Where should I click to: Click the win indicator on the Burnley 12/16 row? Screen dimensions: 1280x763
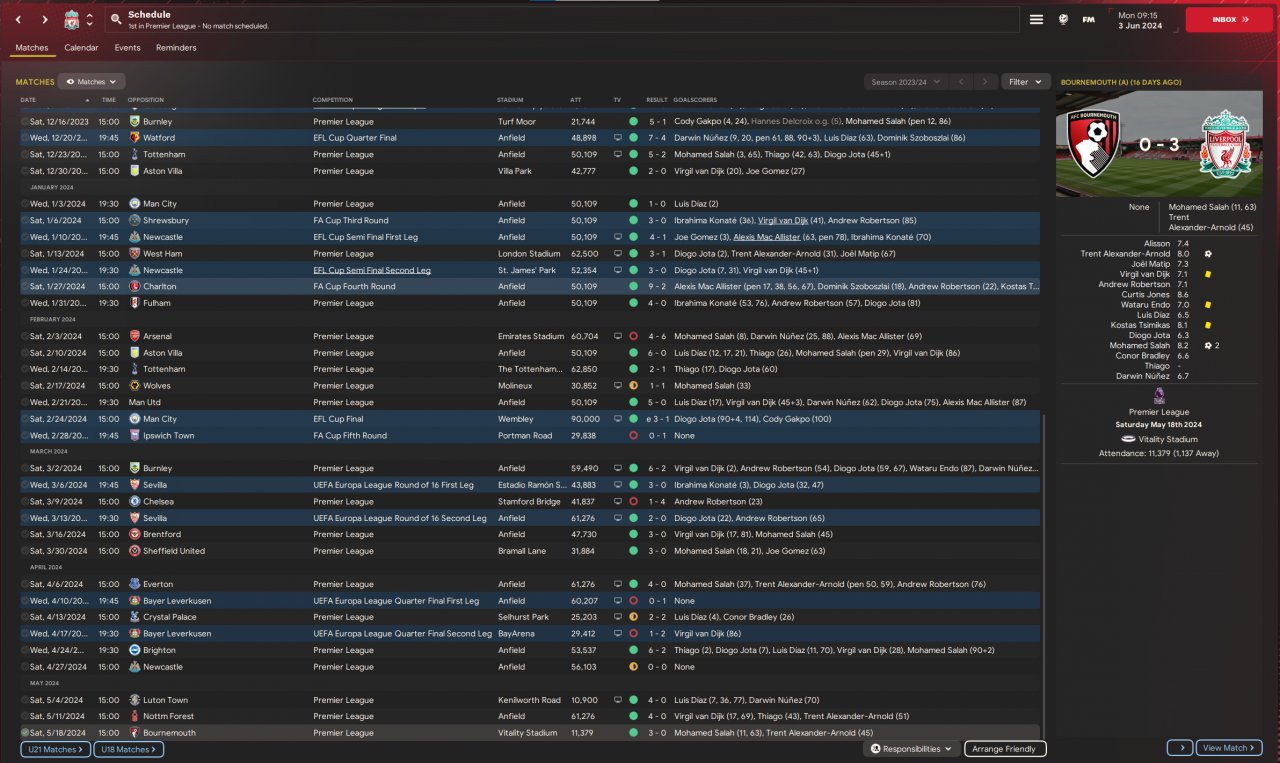pos(633,121)
